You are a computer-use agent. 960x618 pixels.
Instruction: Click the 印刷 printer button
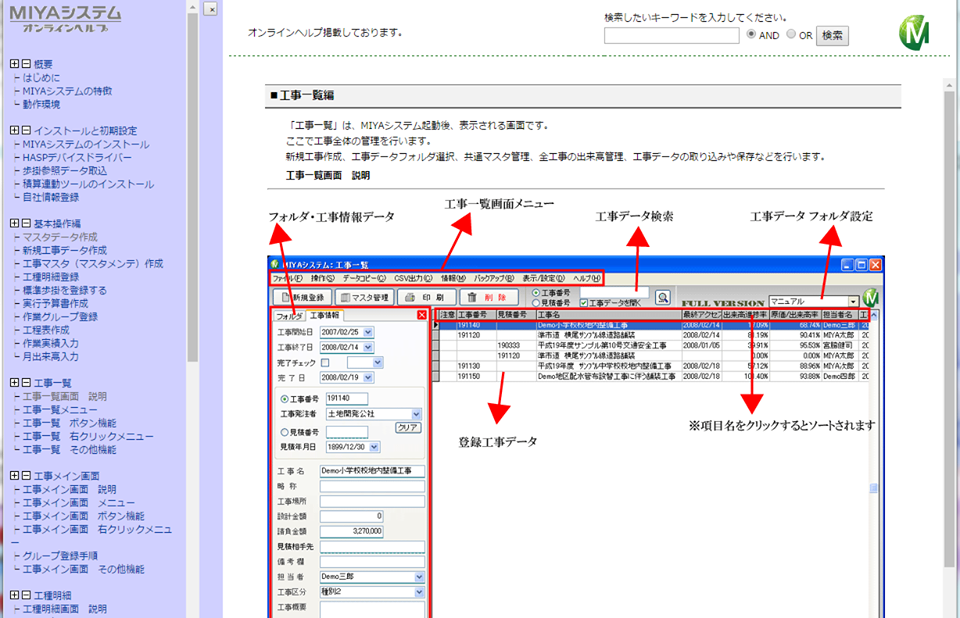(427, 297)
